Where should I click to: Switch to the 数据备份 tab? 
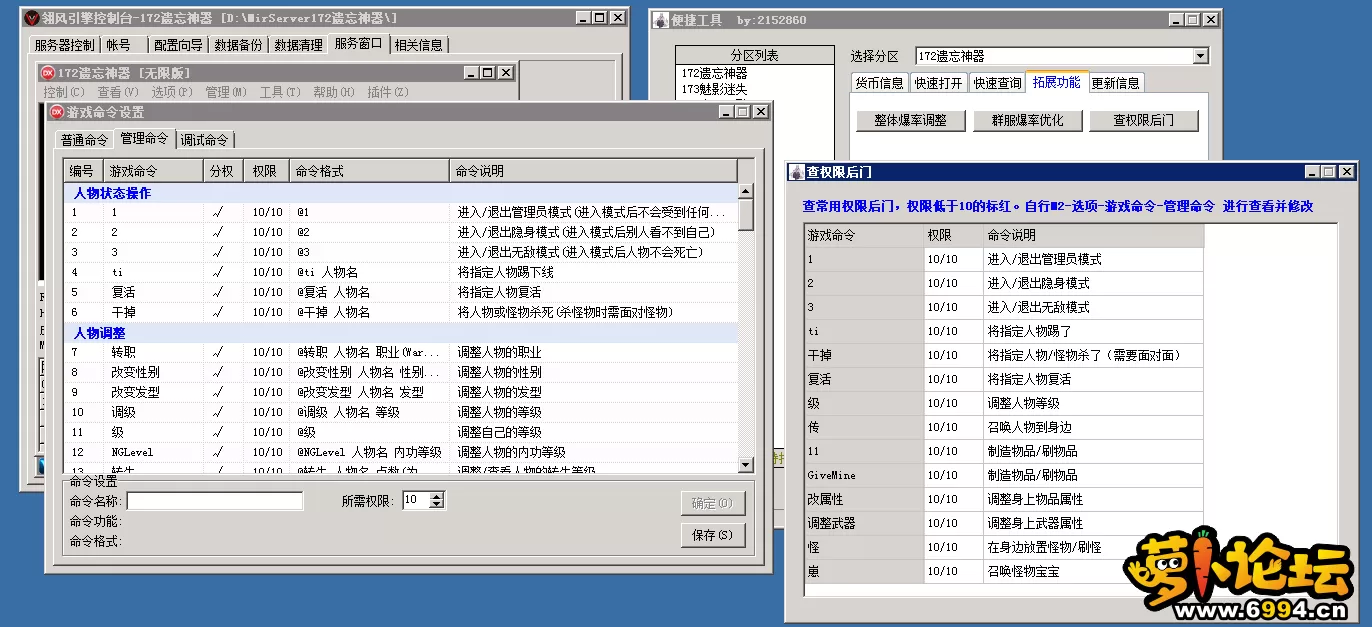pos(239,45)
